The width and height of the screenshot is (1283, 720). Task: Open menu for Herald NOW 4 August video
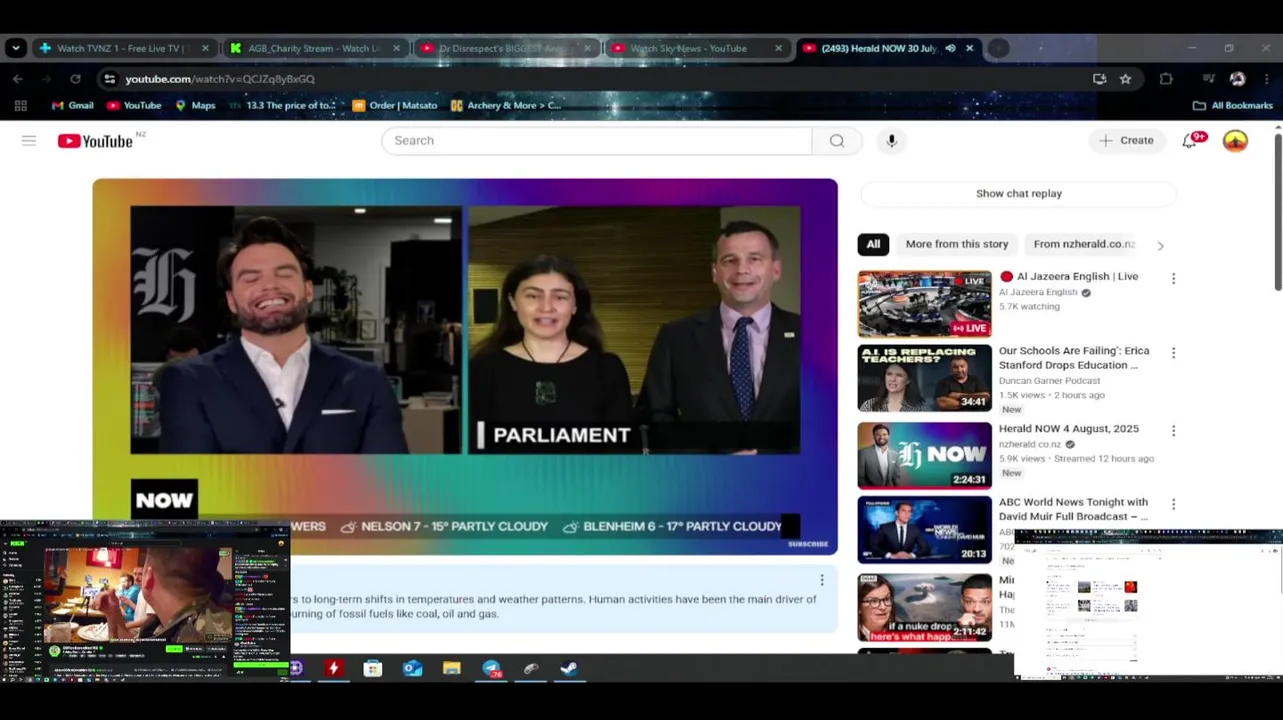coord(1173,431)
